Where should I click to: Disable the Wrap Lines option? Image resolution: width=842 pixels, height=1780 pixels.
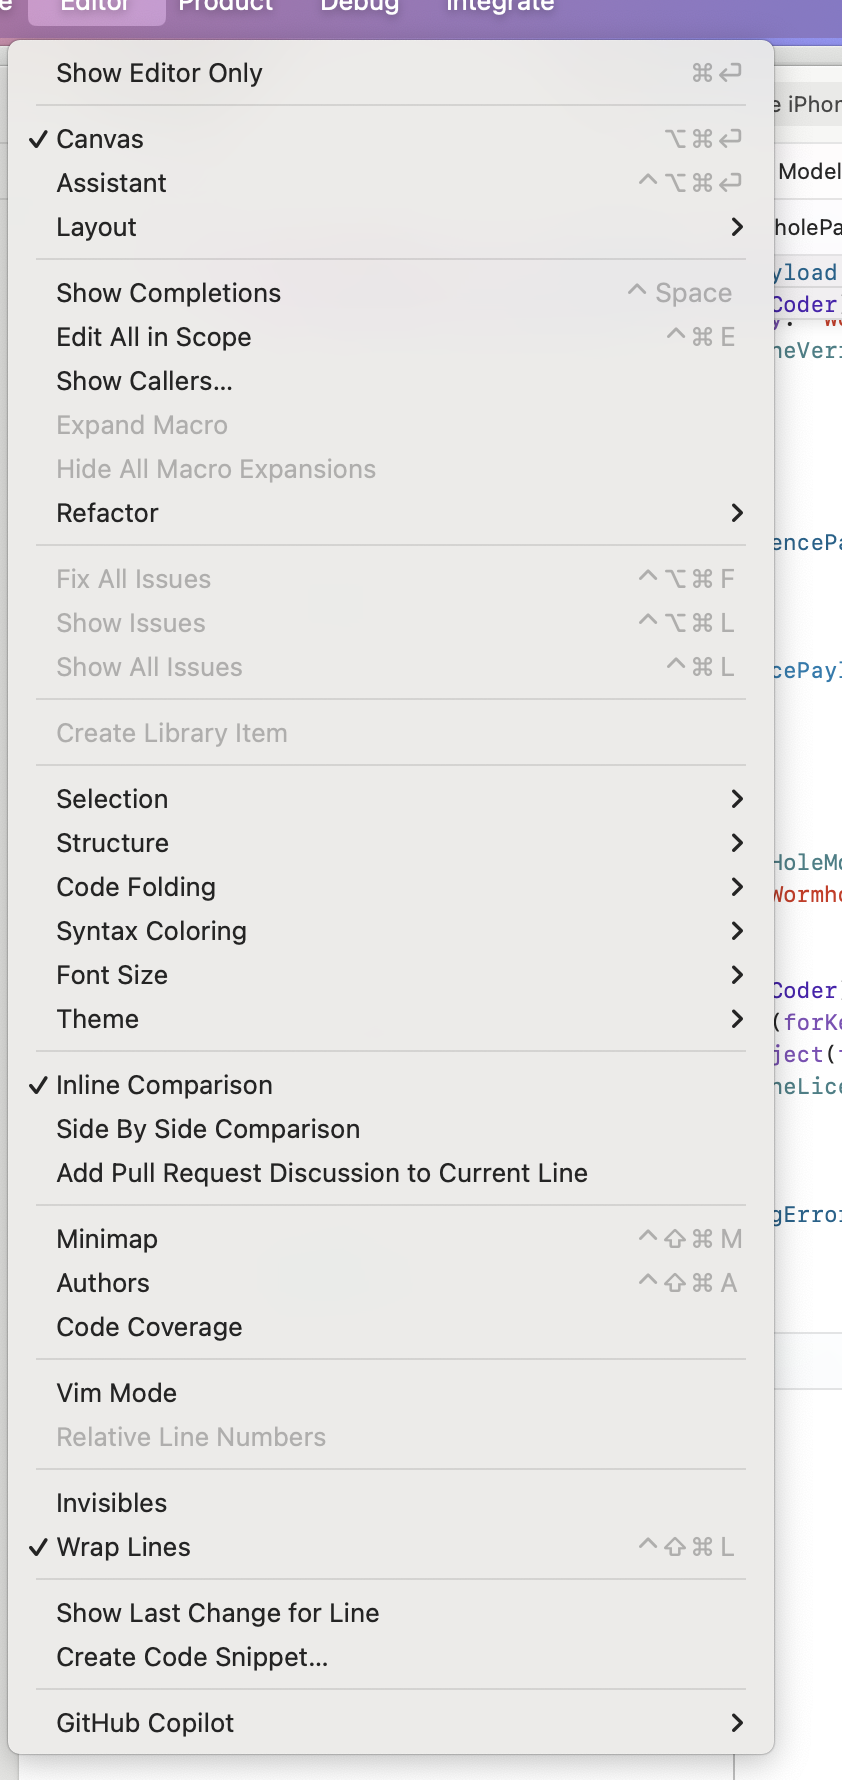point(123,1547)
